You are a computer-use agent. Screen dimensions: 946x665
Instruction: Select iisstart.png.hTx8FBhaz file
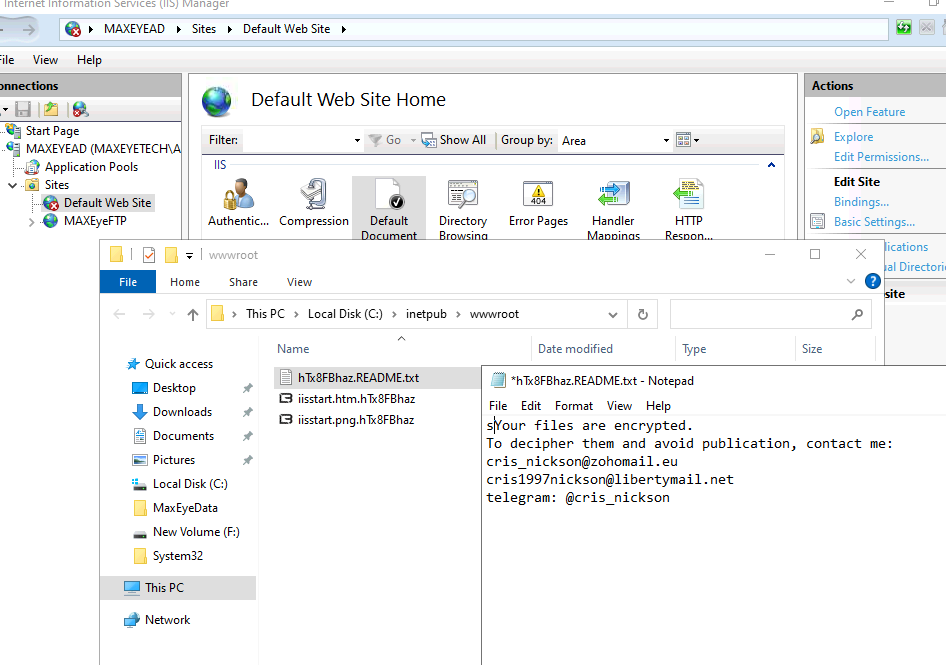click(x=355, y=420)
